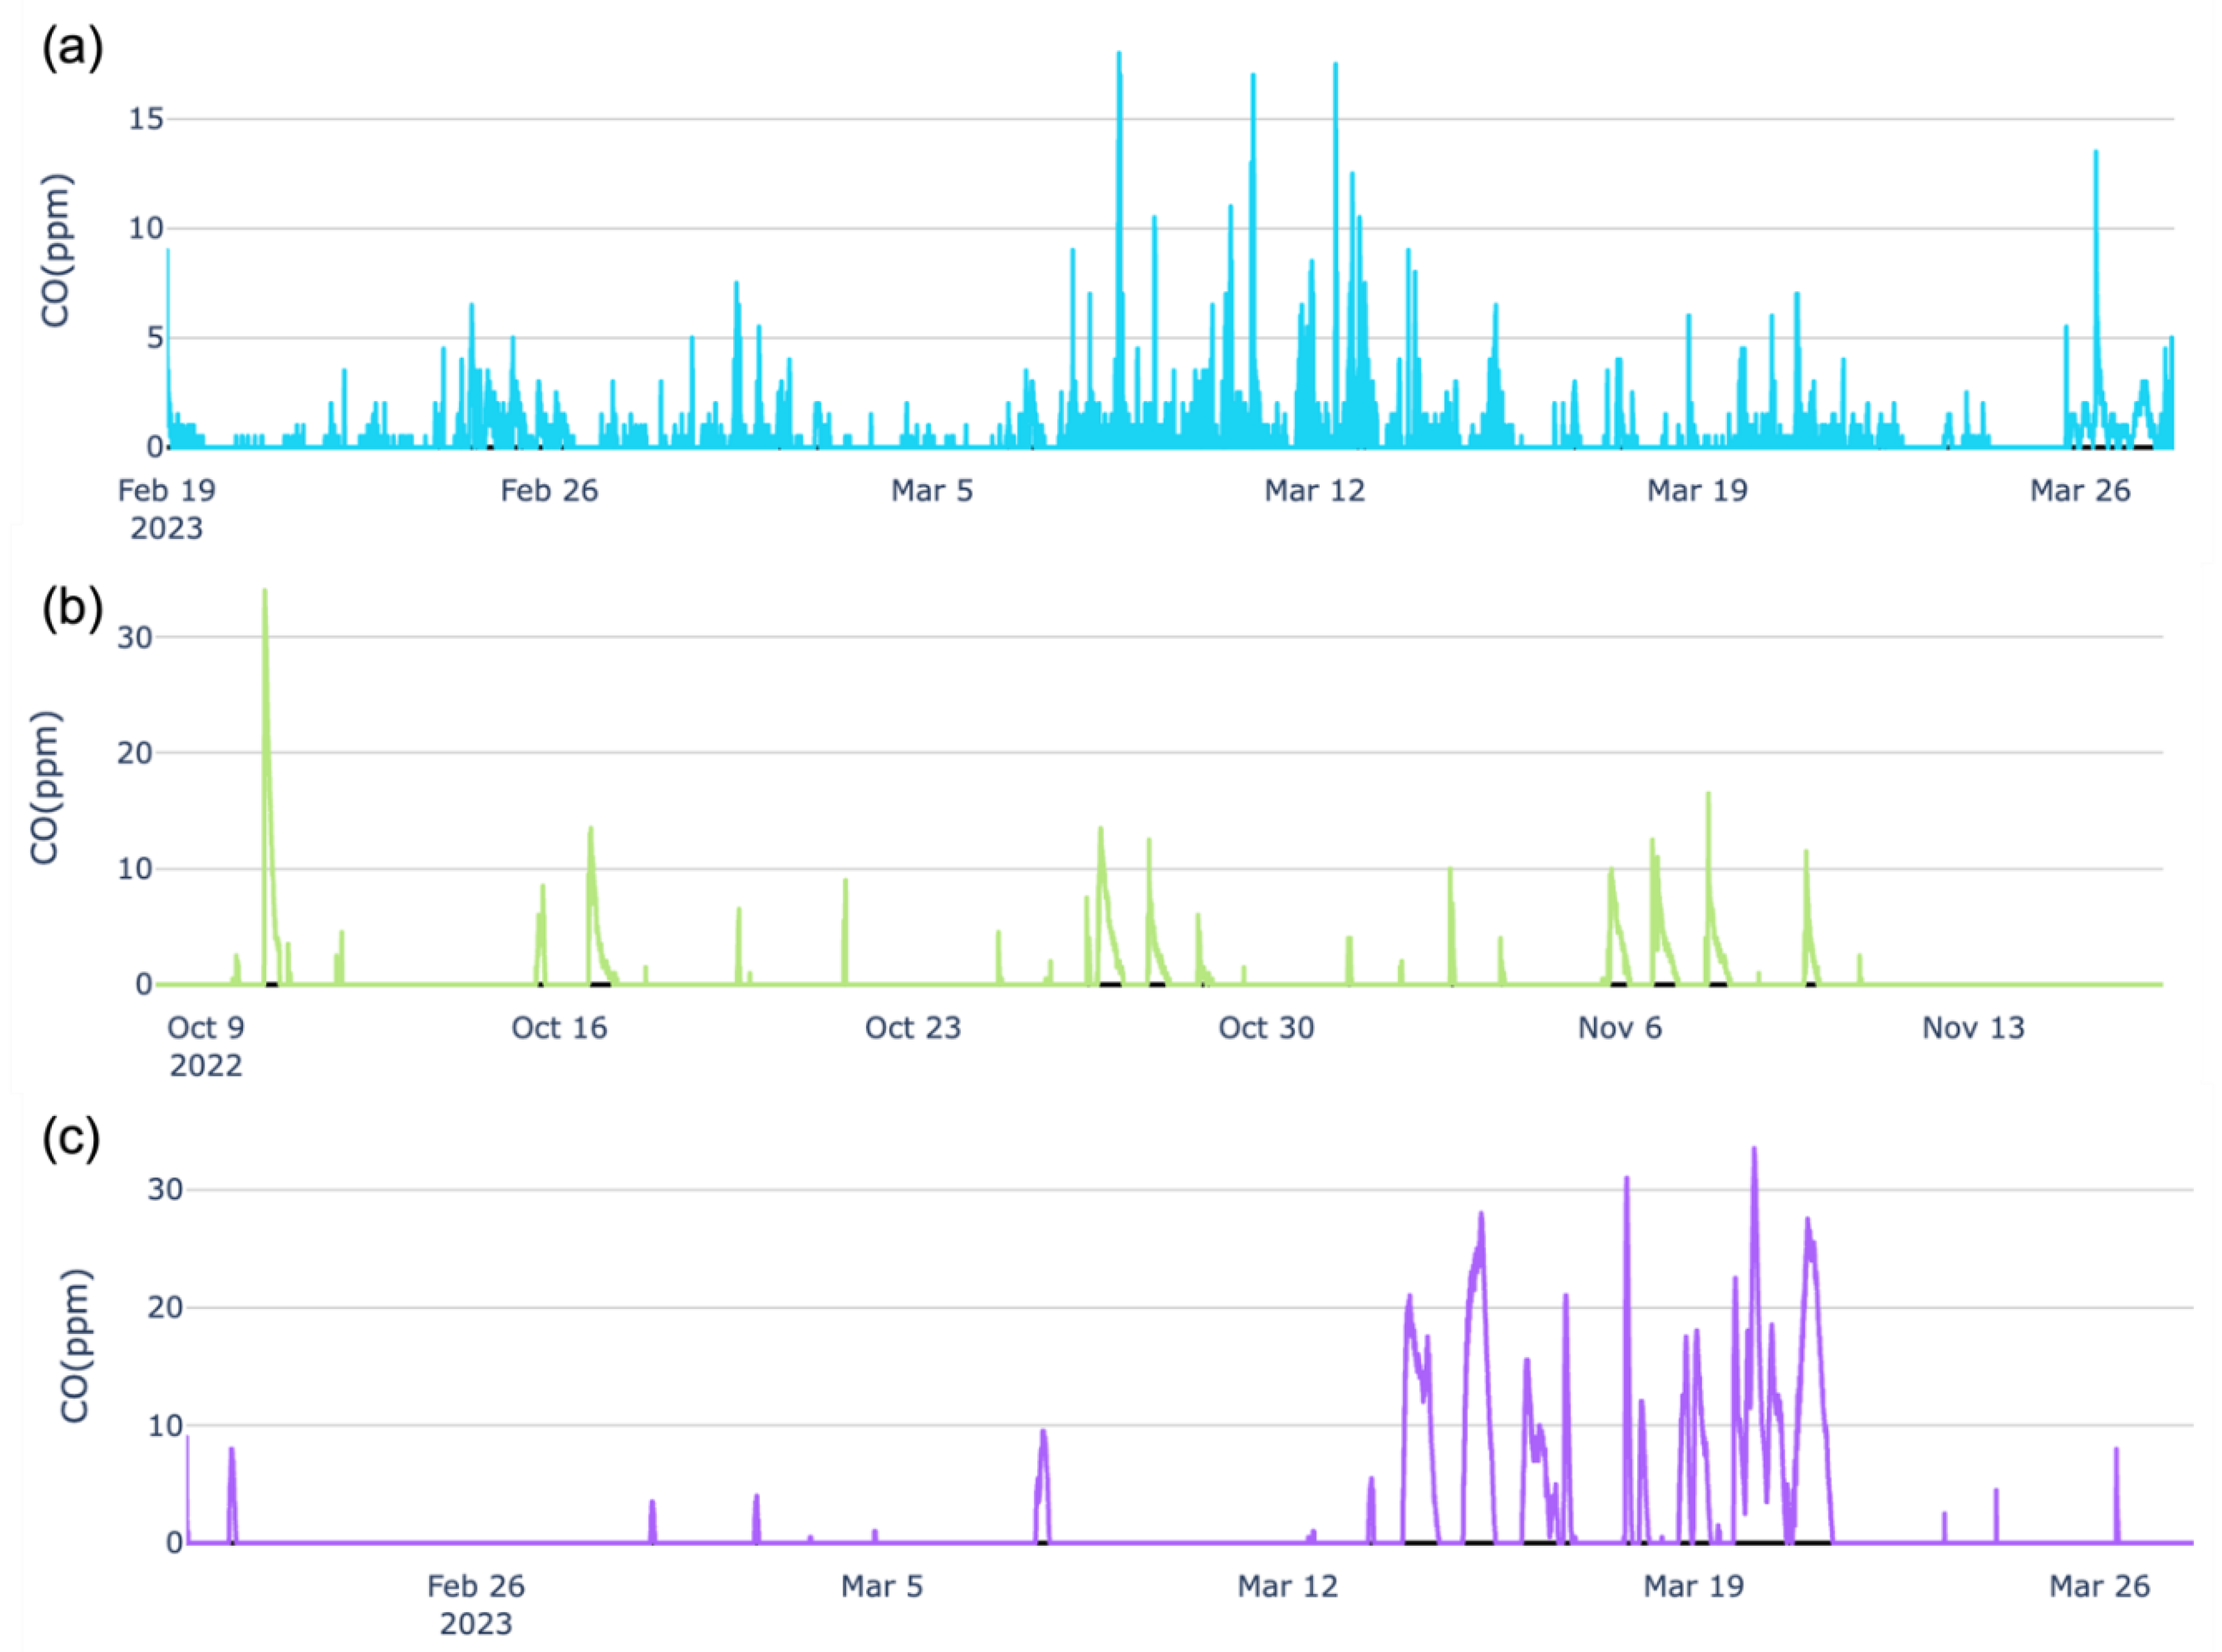Click the CO(ppm) axis title of panel (c)

(76, 1345)
